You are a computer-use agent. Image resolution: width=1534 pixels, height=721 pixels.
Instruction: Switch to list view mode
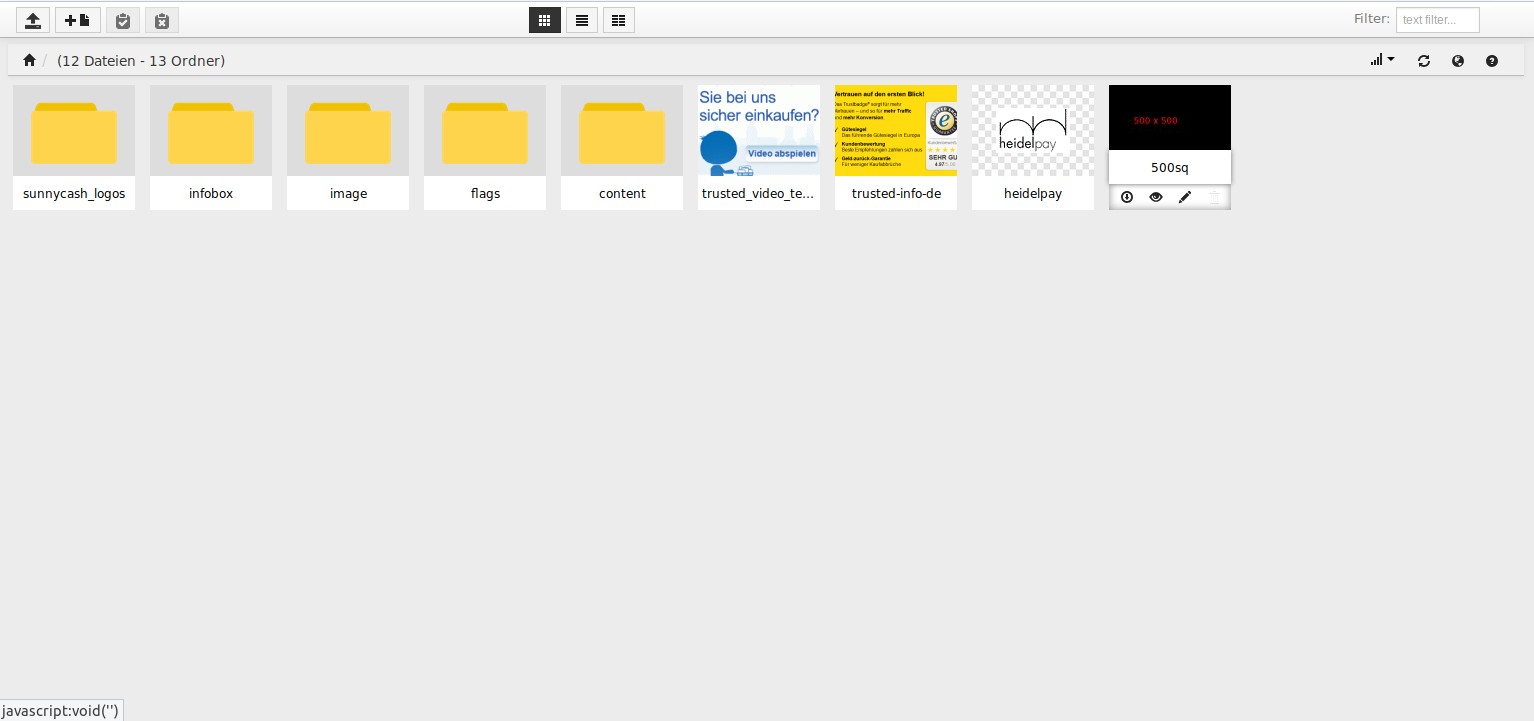pyautogui.click(x=581, y=19)
